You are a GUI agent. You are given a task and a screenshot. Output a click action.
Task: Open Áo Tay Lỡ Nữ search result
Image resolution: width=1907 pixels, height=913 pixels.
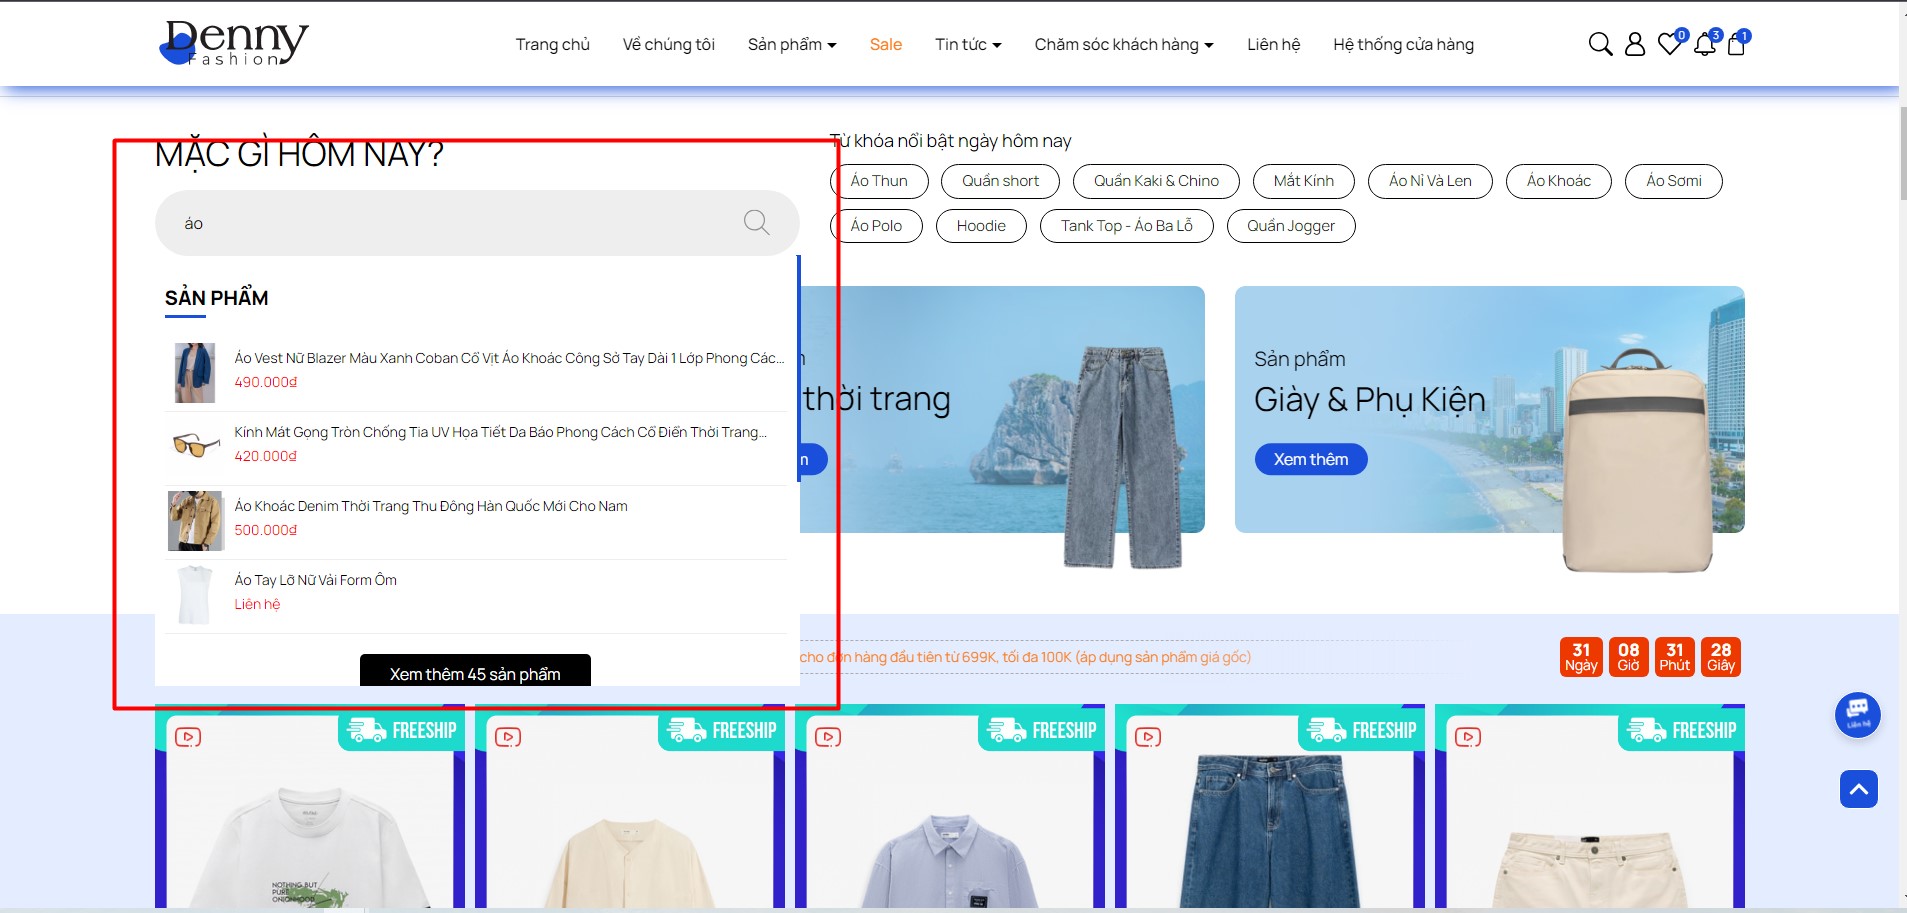(x=316, y=580)
